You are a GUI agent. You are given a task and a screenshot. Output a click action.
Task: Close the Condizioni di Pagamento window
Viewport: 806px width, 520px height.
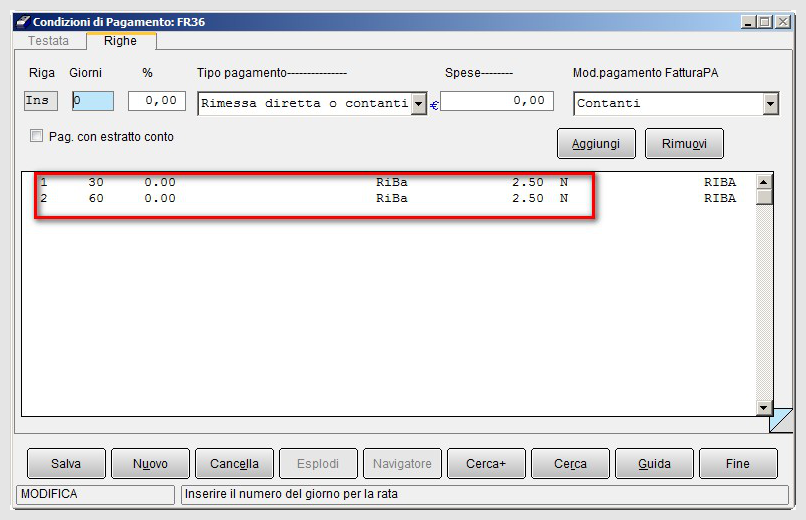point(783,22)
